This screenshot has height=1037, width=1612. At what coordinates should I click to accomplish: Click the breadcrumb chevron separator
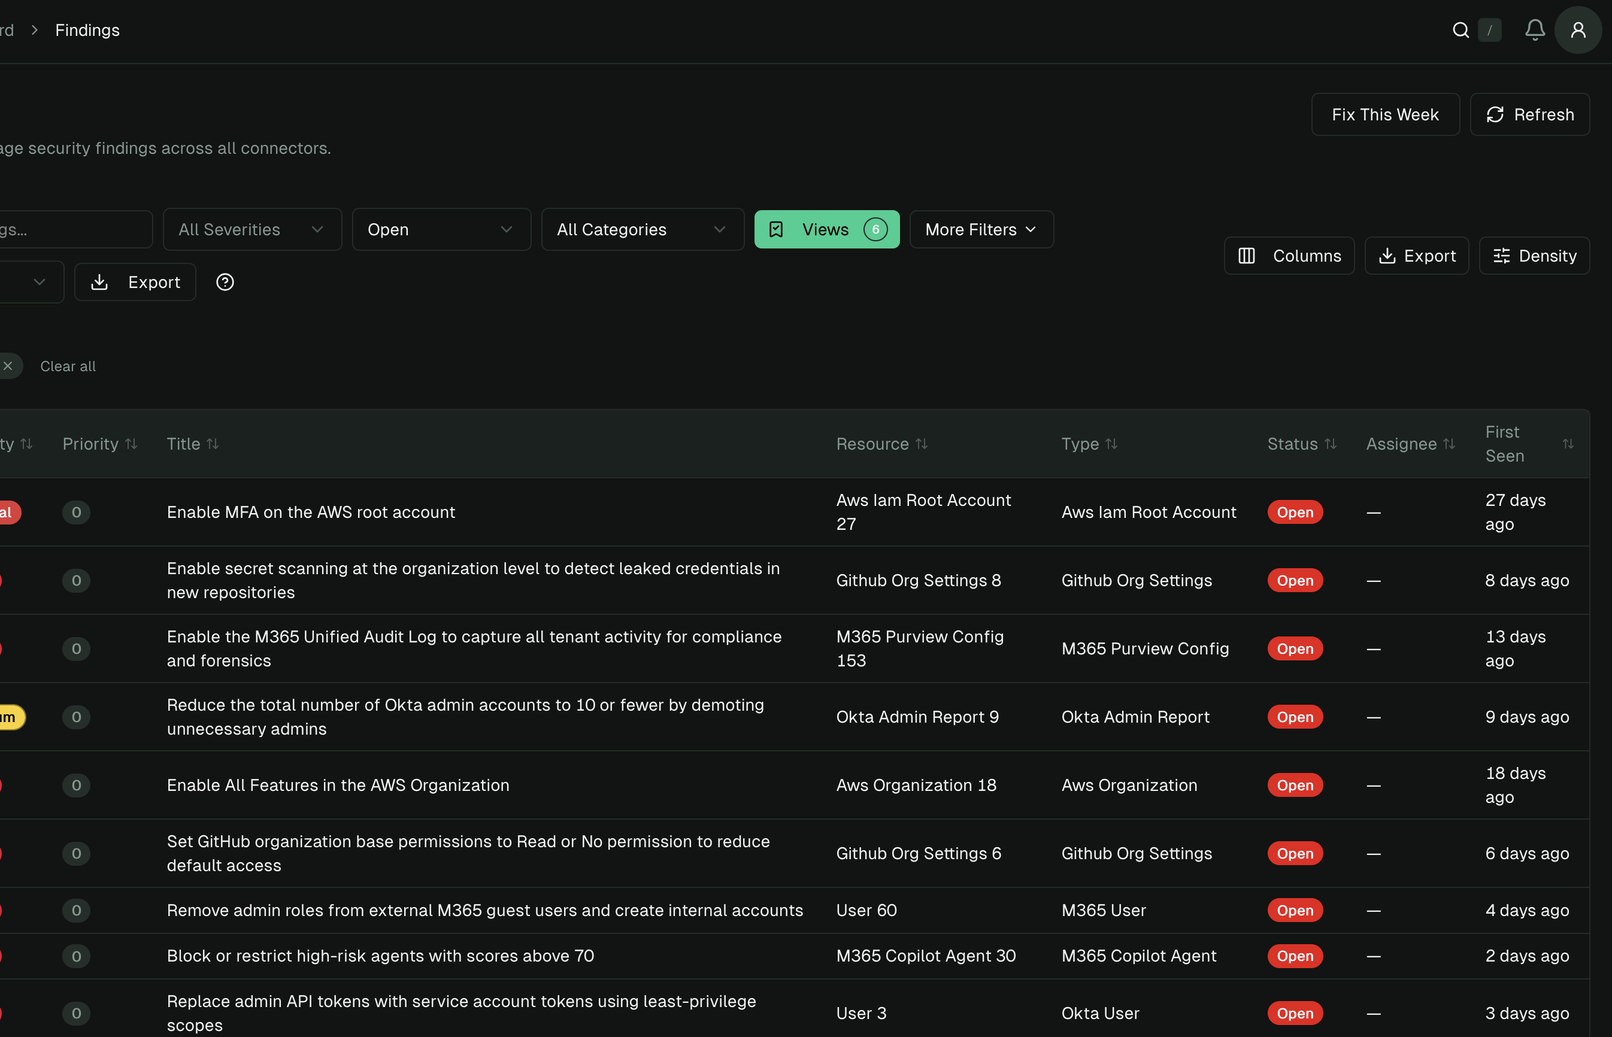click(x=34, y=30)
